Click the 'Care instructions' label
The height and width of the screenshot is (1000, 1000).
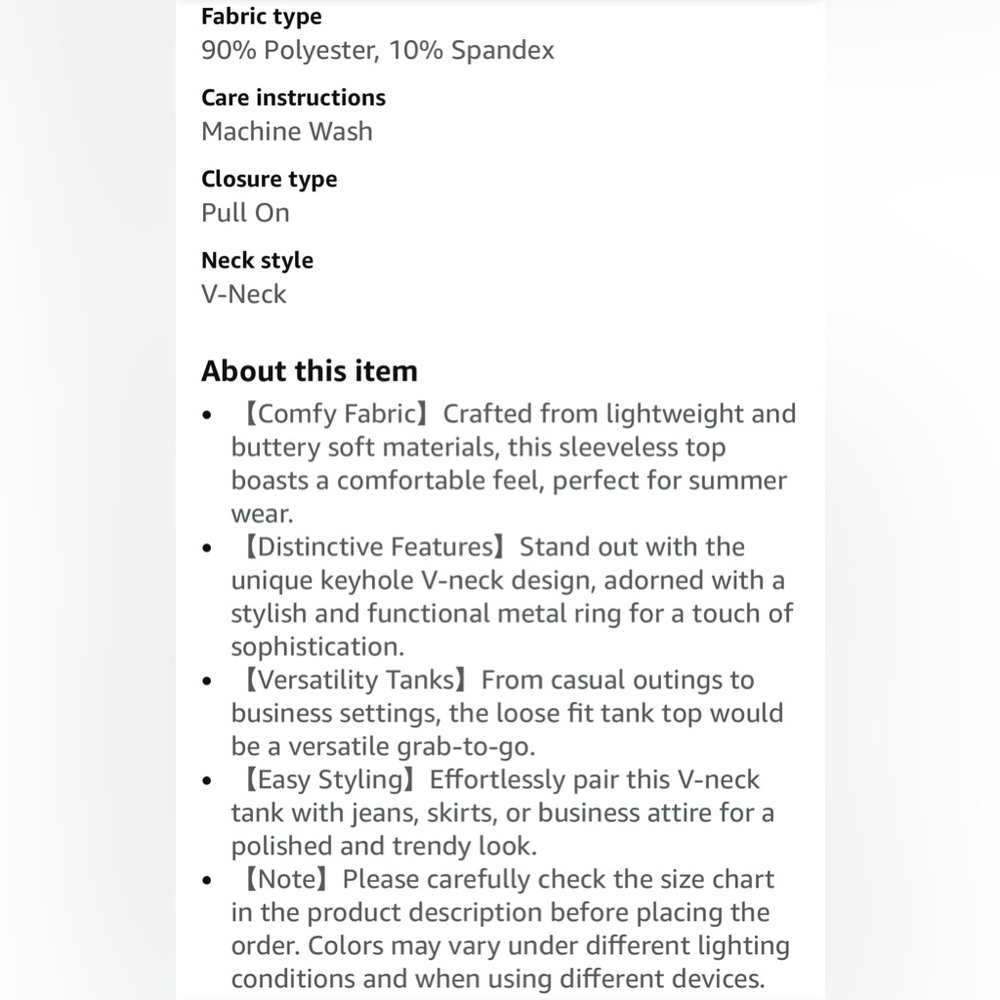pyautogui.click(x=293, y=98)
